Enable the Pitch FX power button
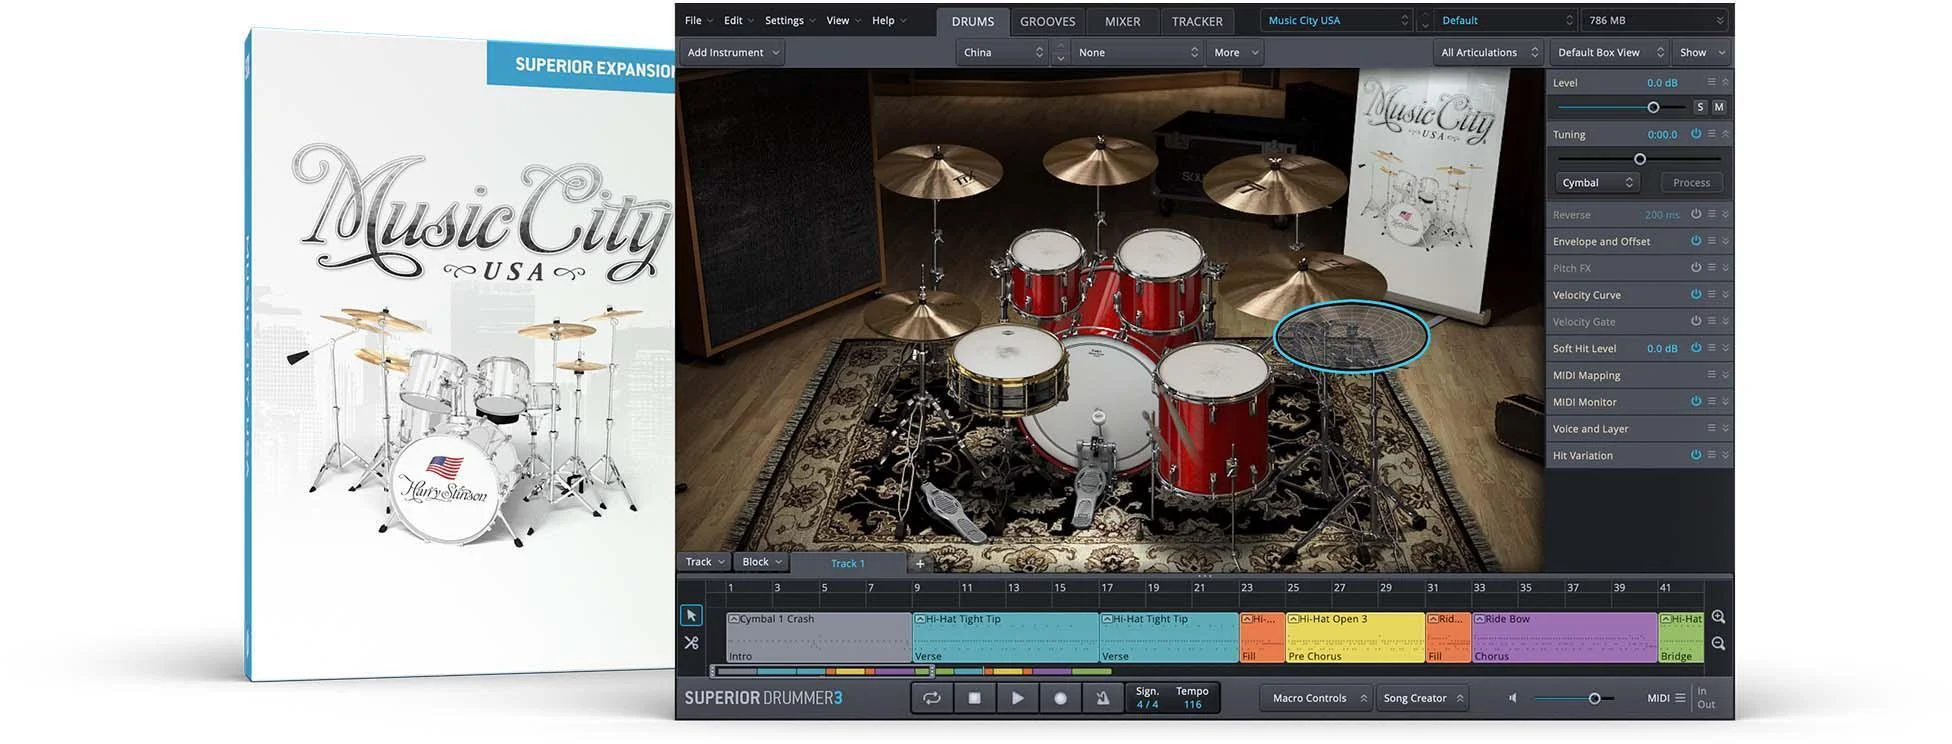Image resolution: width=1952 pixels, height=744 pixels. click(x=1696, y=267)
